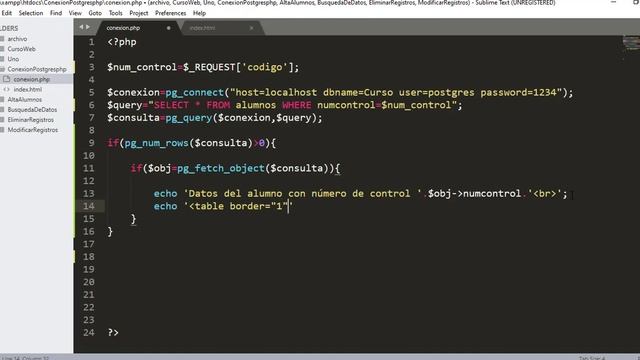The height and width of the screenshot is (360, 640).
Task: Click the '<table border="1"' text
Action: point(238,206)
